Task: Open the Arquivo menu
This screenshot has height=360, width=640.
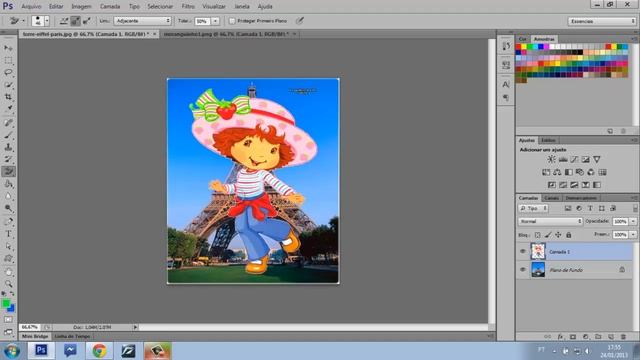Action: 31,7
